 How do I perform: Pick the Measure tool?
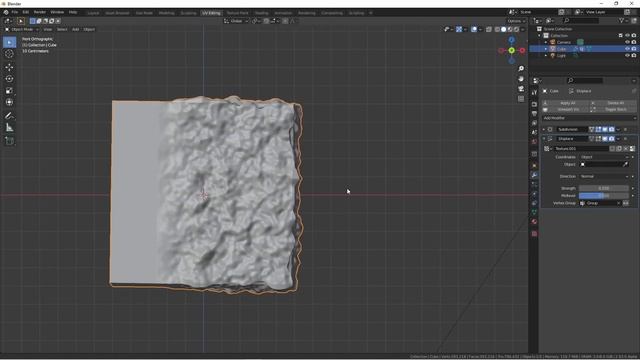click(x=9, y=128)
